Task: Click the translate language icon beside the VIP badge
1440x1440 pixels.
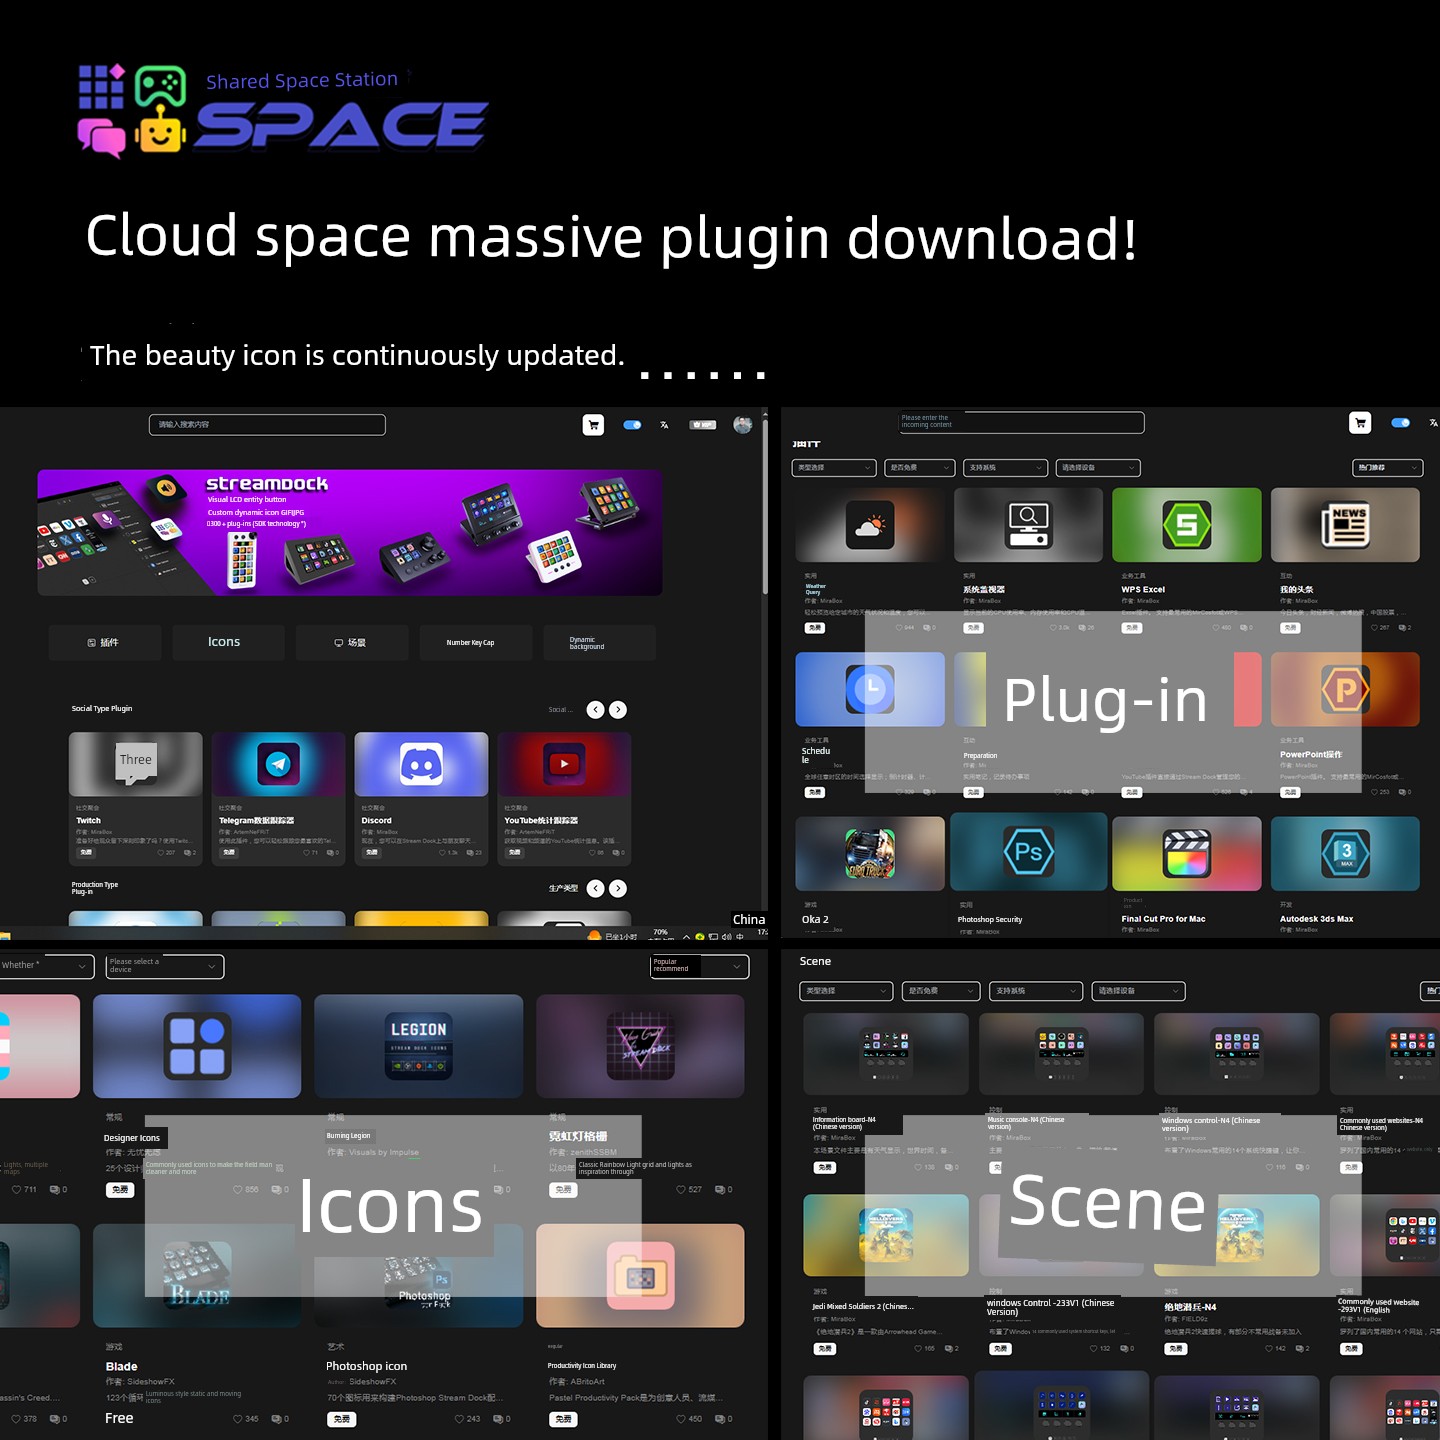Action: pyautogui.click(x=664, y=425)
